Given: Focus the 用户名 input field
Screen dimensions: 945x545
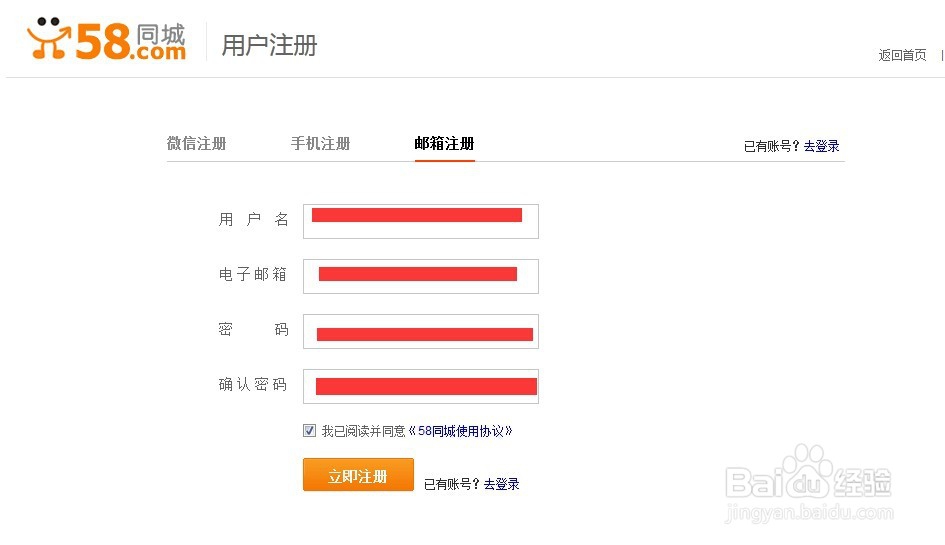Looking at the screenshot, I should click(421, 221).
